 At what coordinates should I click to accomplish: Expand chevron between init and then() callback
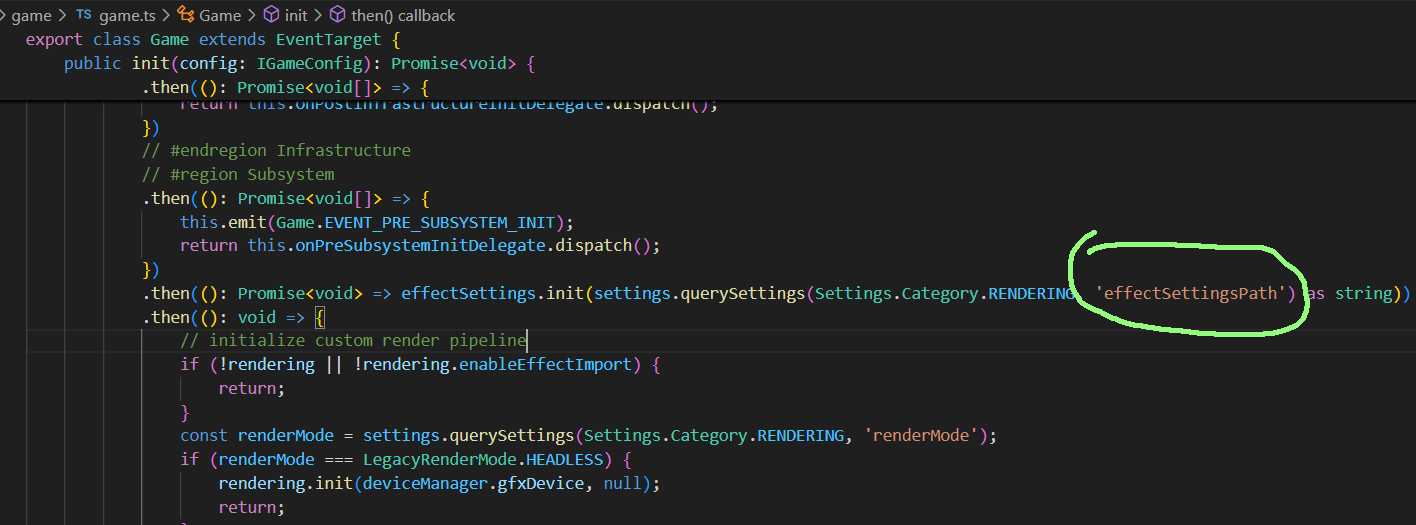click(318, 15)
